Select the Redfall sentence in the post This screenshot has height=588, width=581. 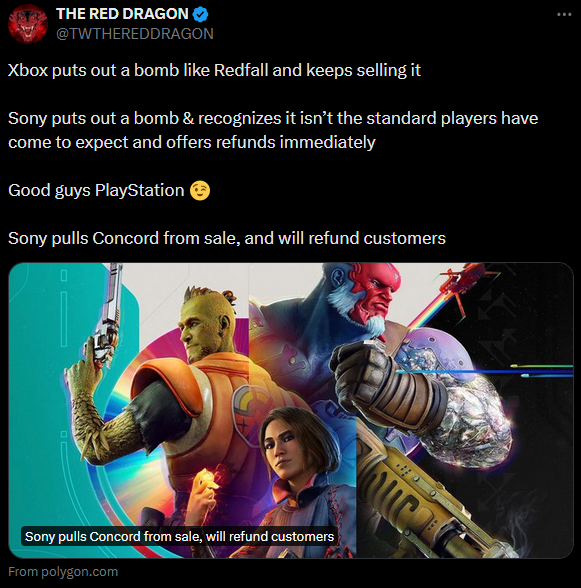[214, 70]
